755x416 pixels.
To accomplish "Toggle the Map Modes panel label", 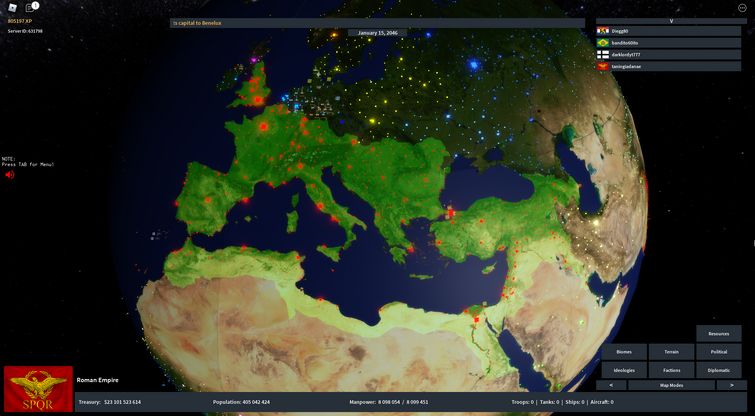I will click(x=671, y=385).
